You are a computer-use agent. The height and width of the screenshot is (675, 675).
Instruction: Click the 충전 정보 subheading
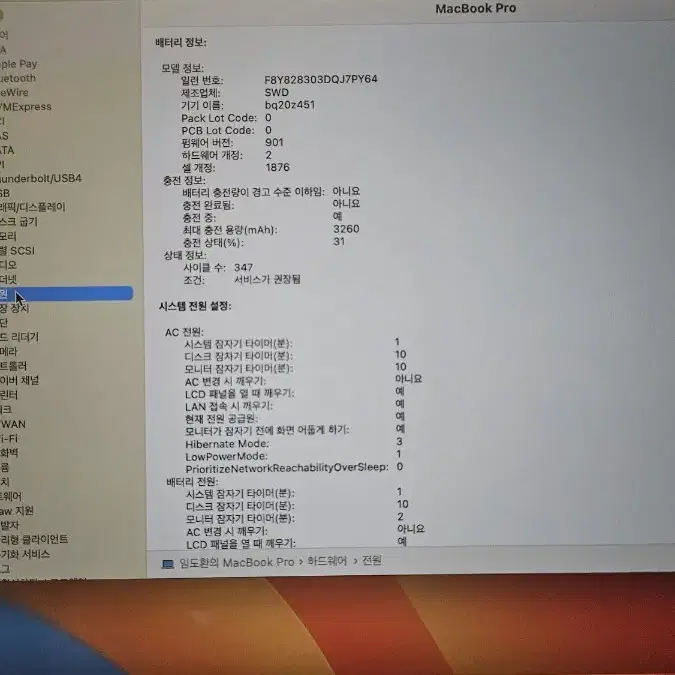[x=184, y=180]
